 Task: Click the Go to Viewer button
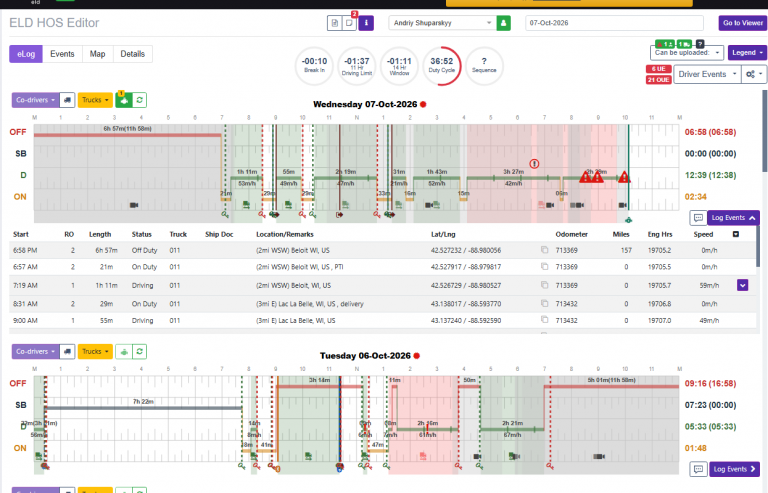[743, 23]
